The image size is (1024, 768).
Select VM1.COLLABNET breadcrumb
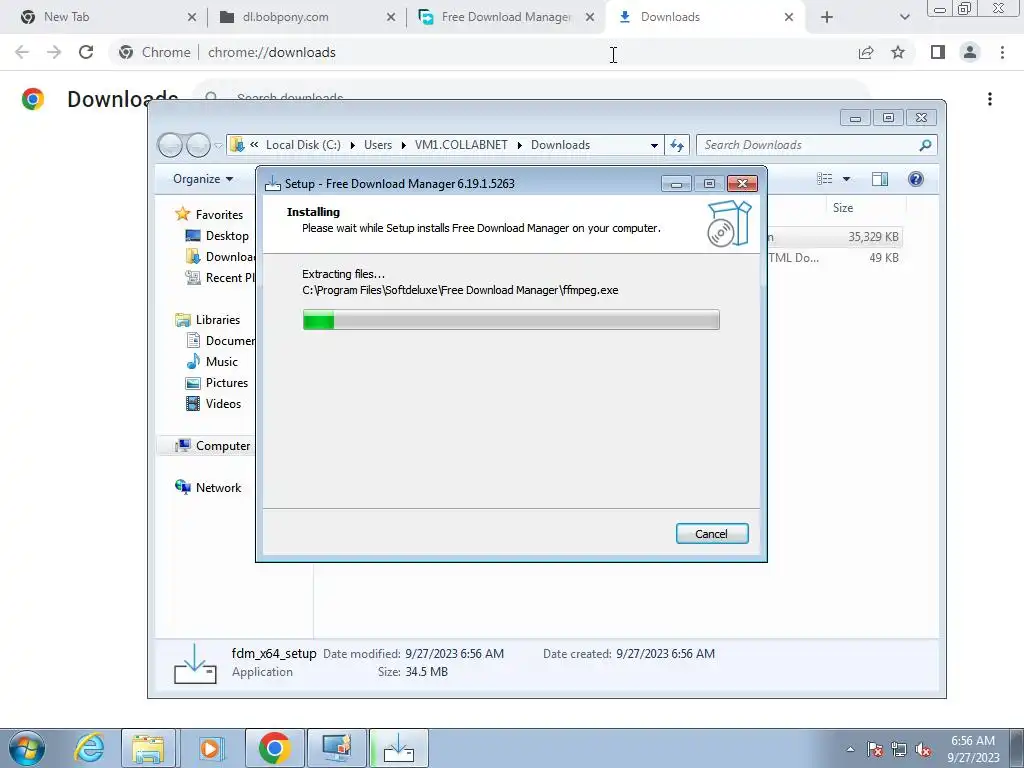pyautogui.click(x=461, y=145)
